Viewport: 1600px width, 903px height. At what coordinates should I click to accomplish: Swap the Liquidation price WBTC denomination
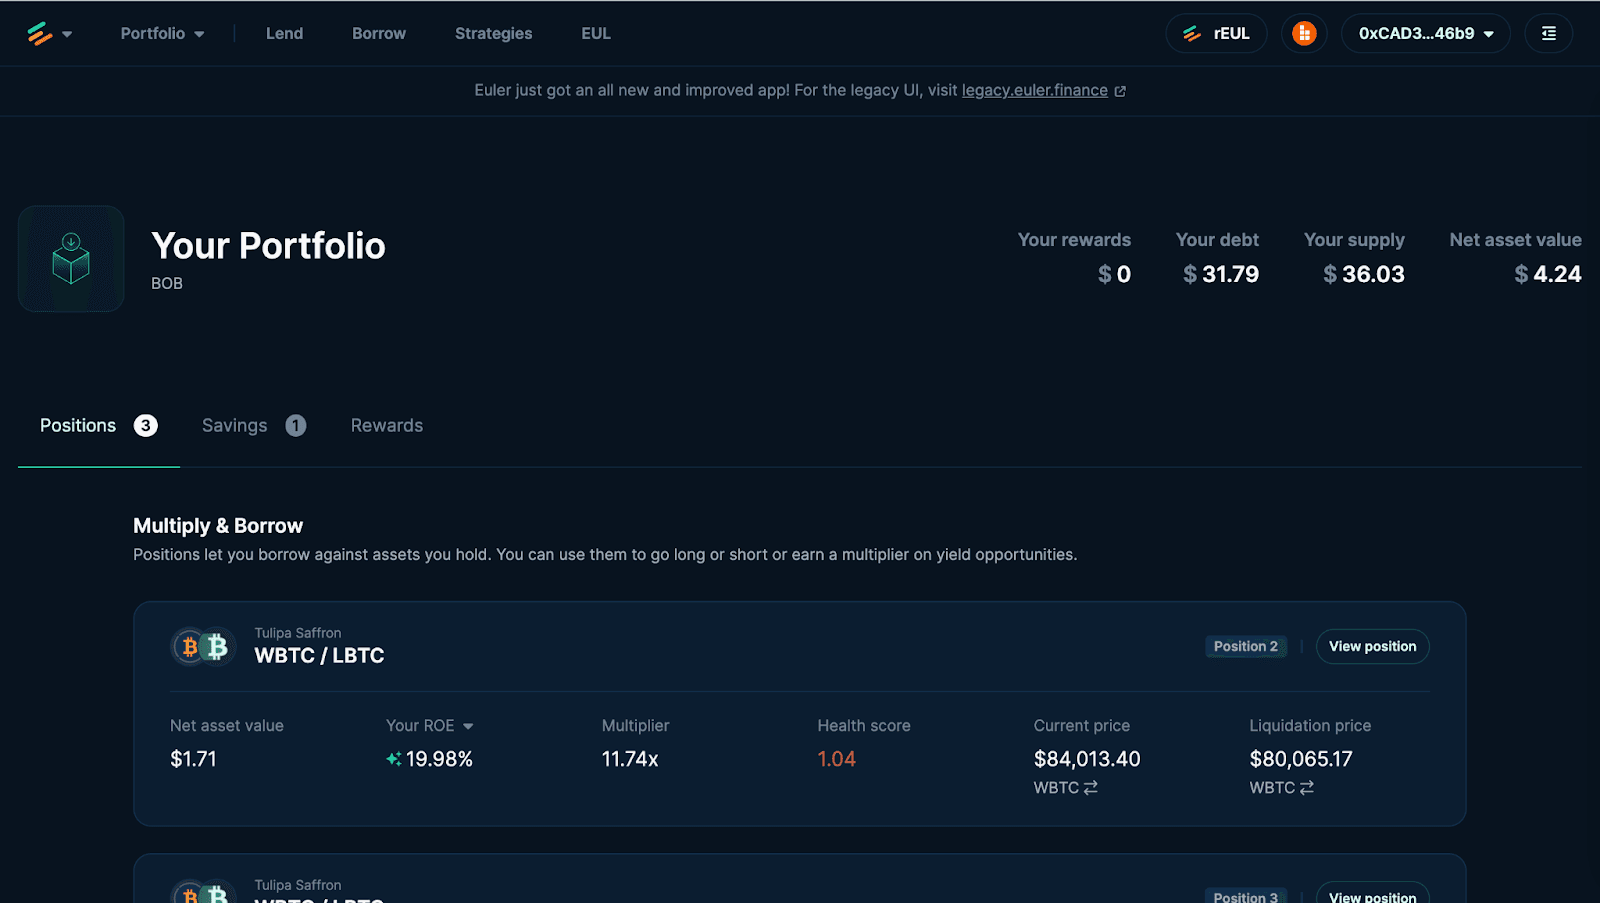pyautogui.click(x=1306, y=788)
